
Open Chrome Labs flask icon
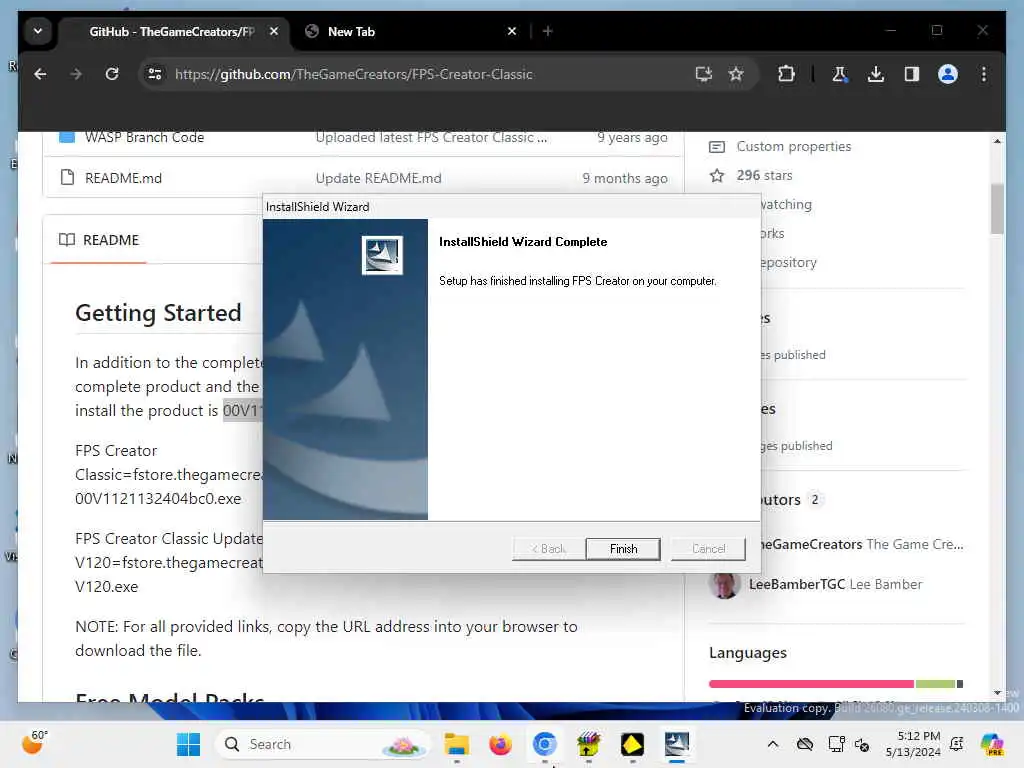pos(840,74)
